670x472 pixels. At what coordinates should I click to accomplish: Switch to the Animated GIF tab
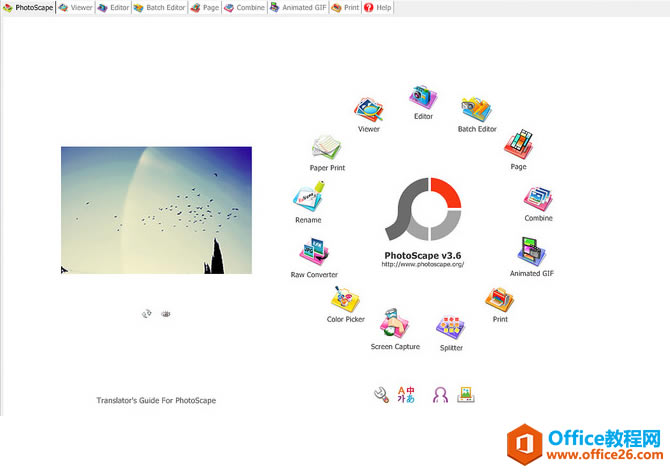click(x=298, y=8)
